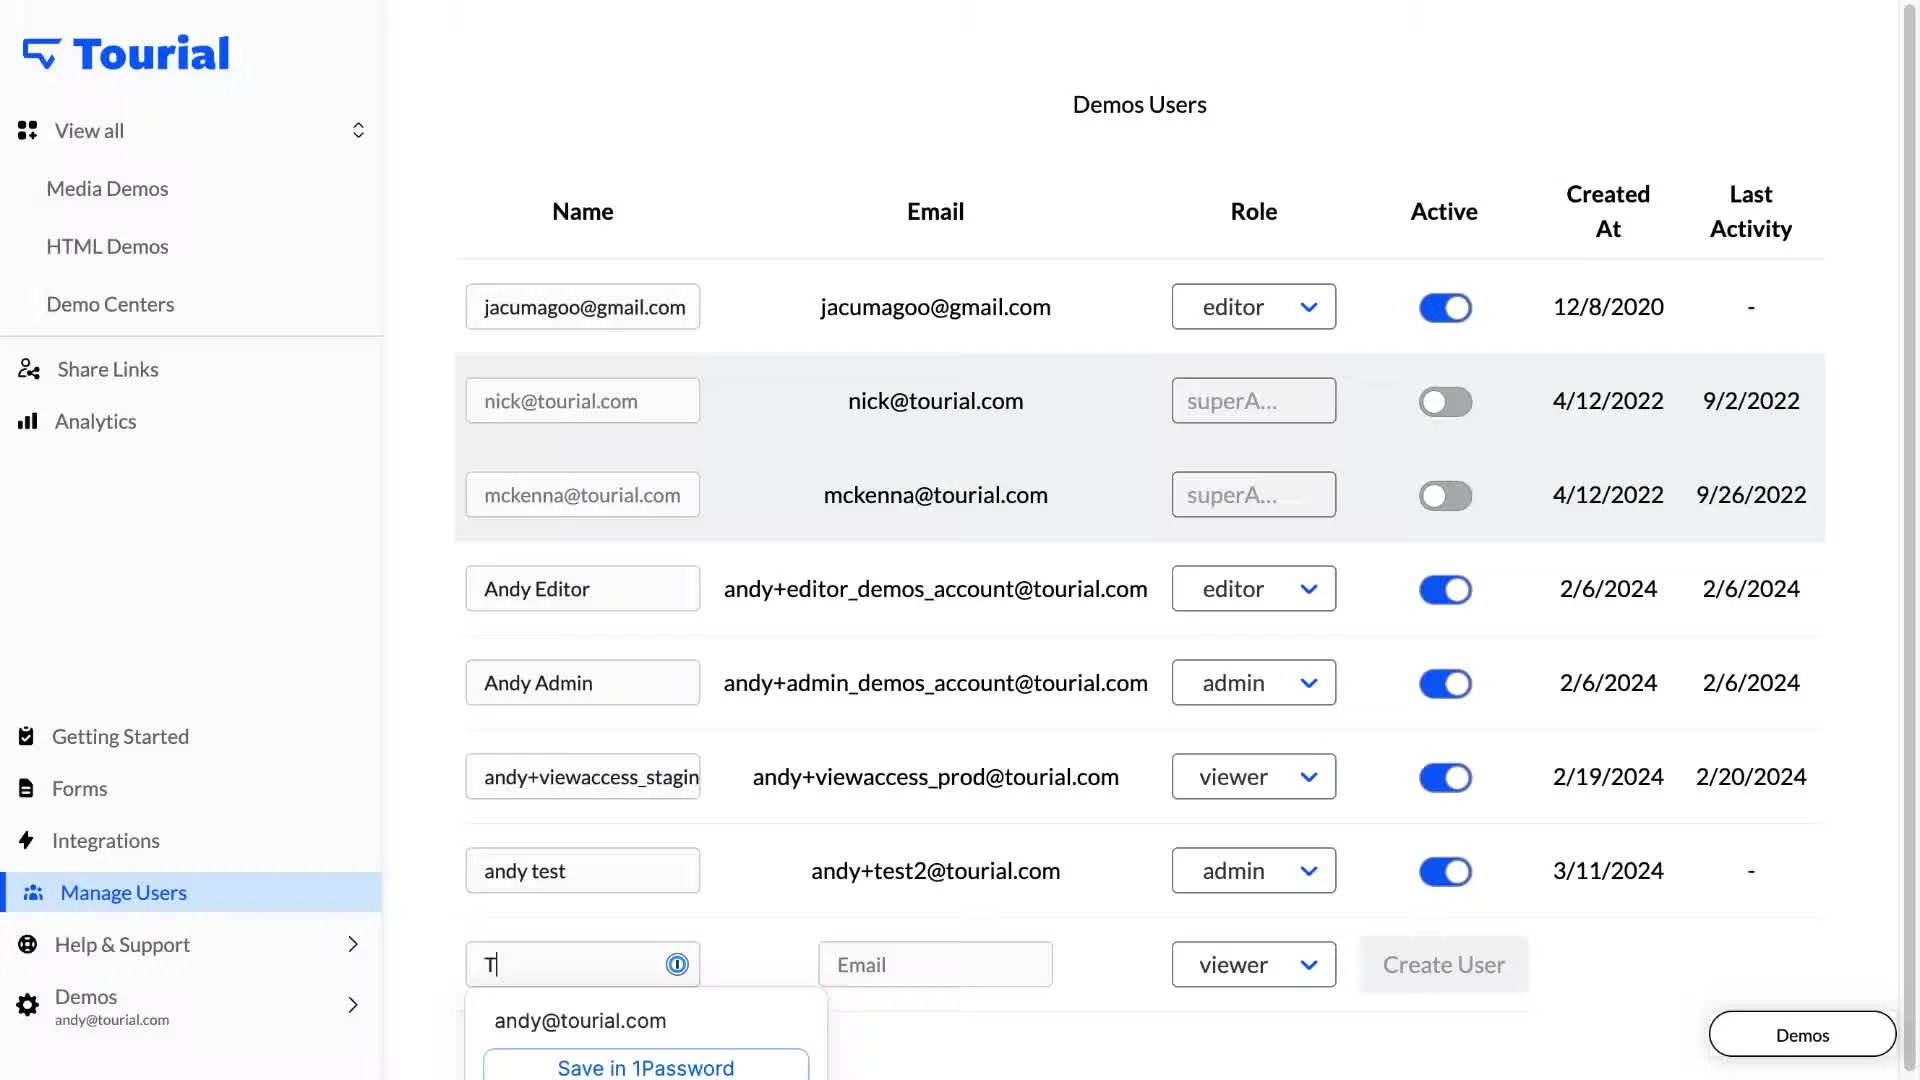Click the Demos Users heading
This screenshot has width=1920, height=1080.
tap(1139, 104)
